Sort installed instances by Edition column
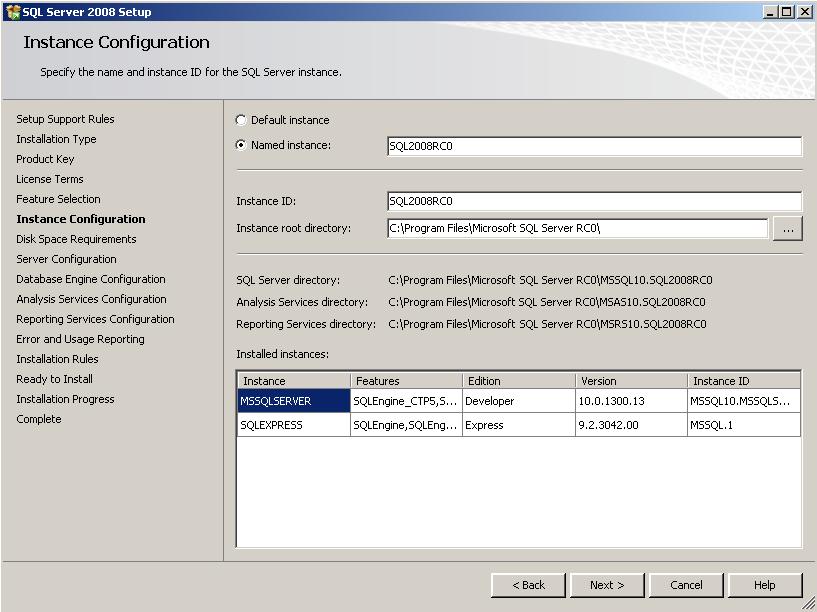This screenshot has width=817, height=612. tap(518, 381)
